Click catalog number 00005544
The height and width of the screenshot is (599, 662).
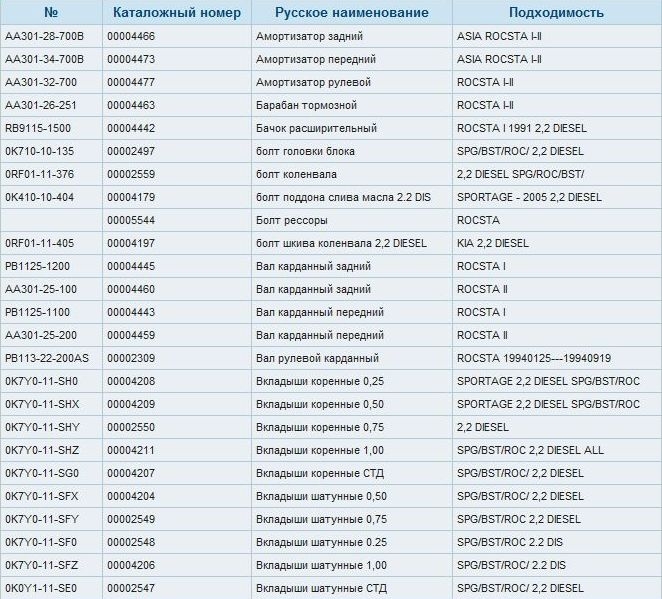130,220
